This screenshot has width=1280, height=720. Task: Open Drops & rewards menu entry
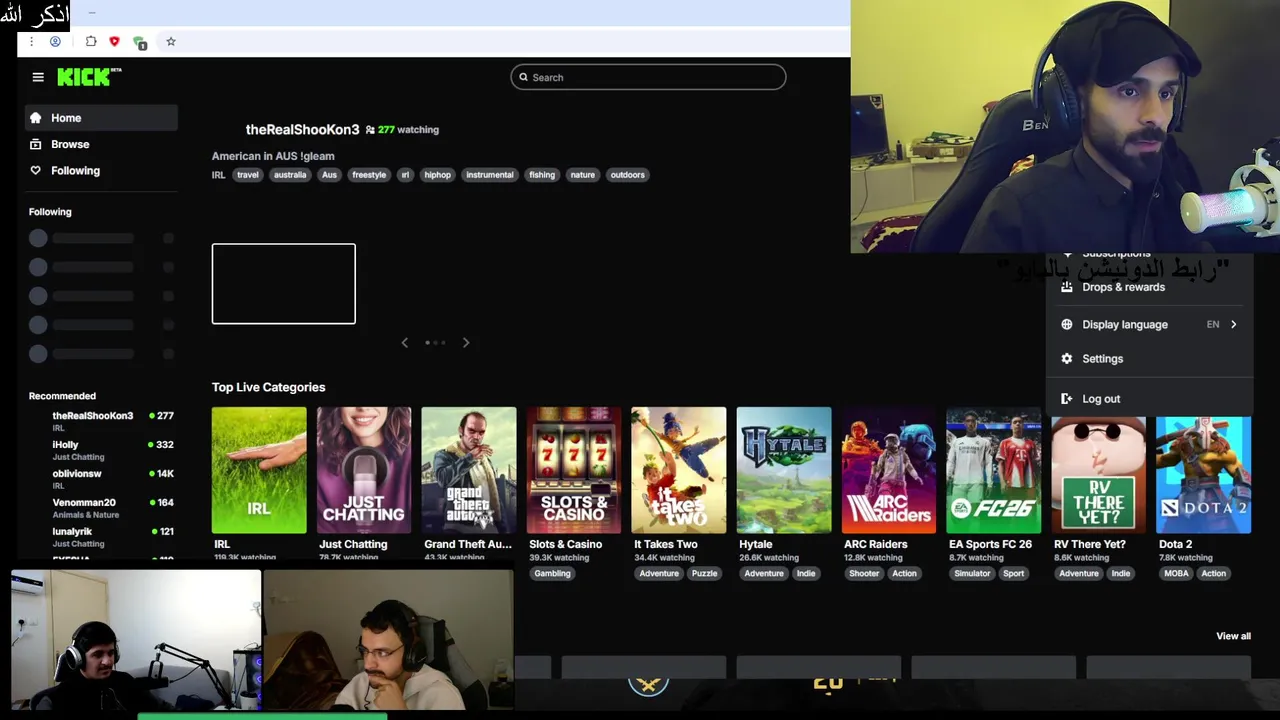click(1149, 287)
